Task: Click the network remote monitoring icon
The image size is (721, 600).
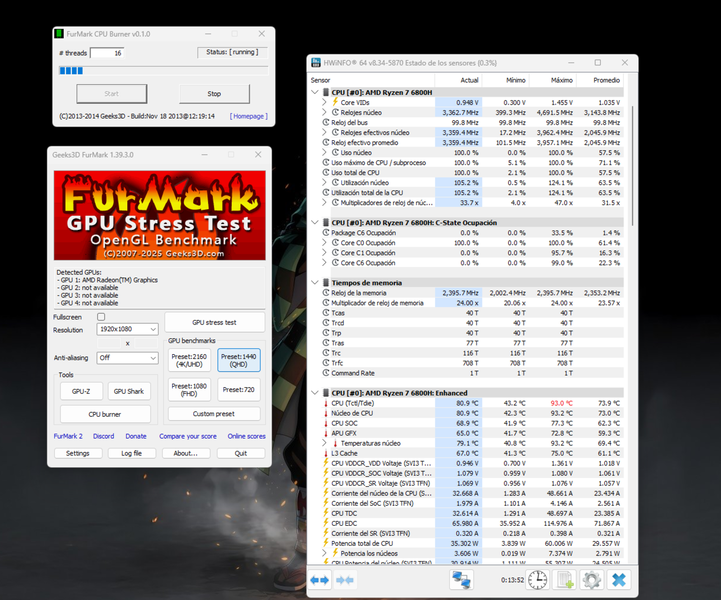Action: (461, 579)
